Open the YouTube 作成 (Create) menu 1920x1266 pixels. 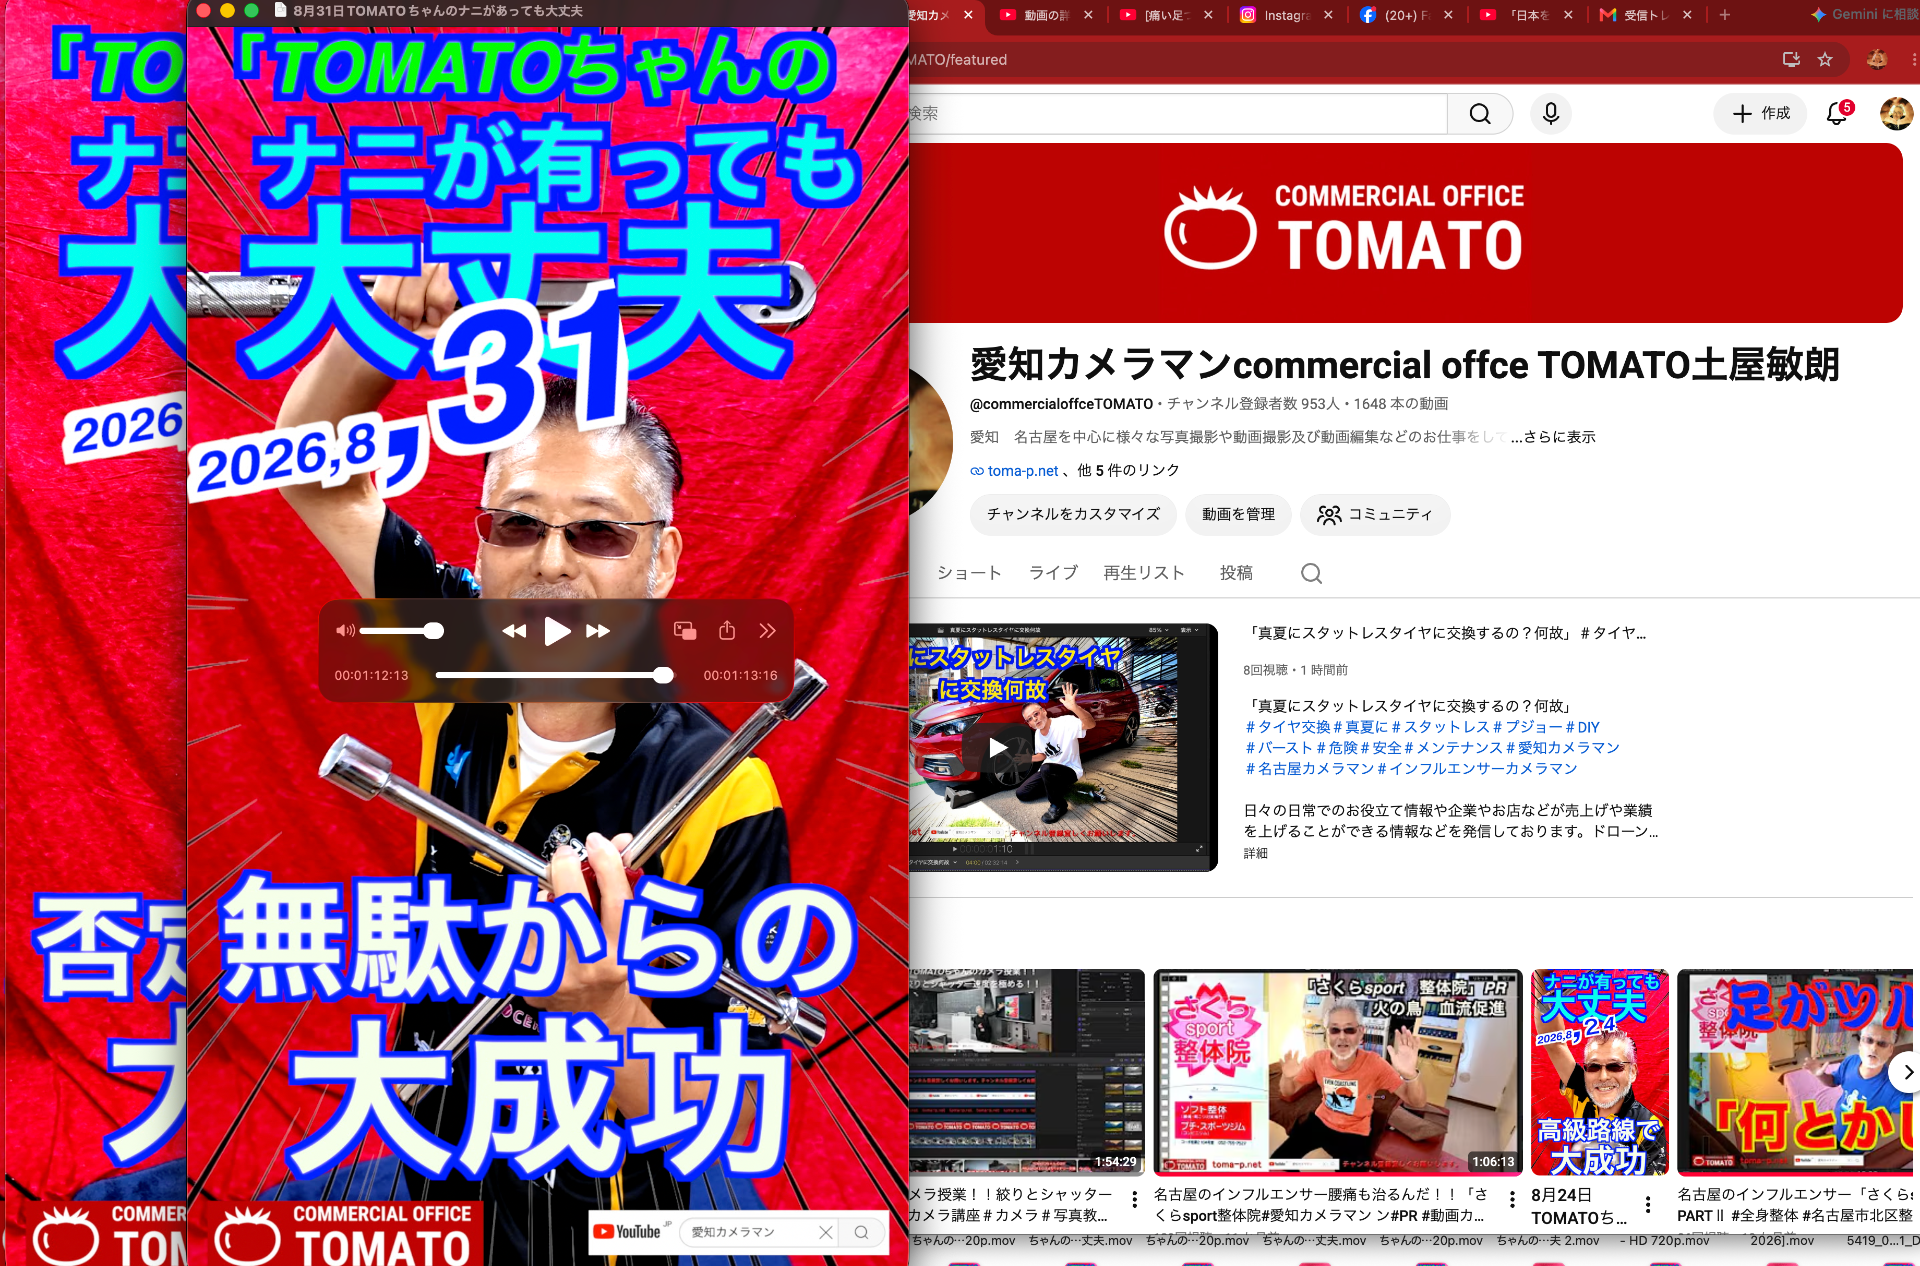pyautogui.click(x=1761, y=114)
